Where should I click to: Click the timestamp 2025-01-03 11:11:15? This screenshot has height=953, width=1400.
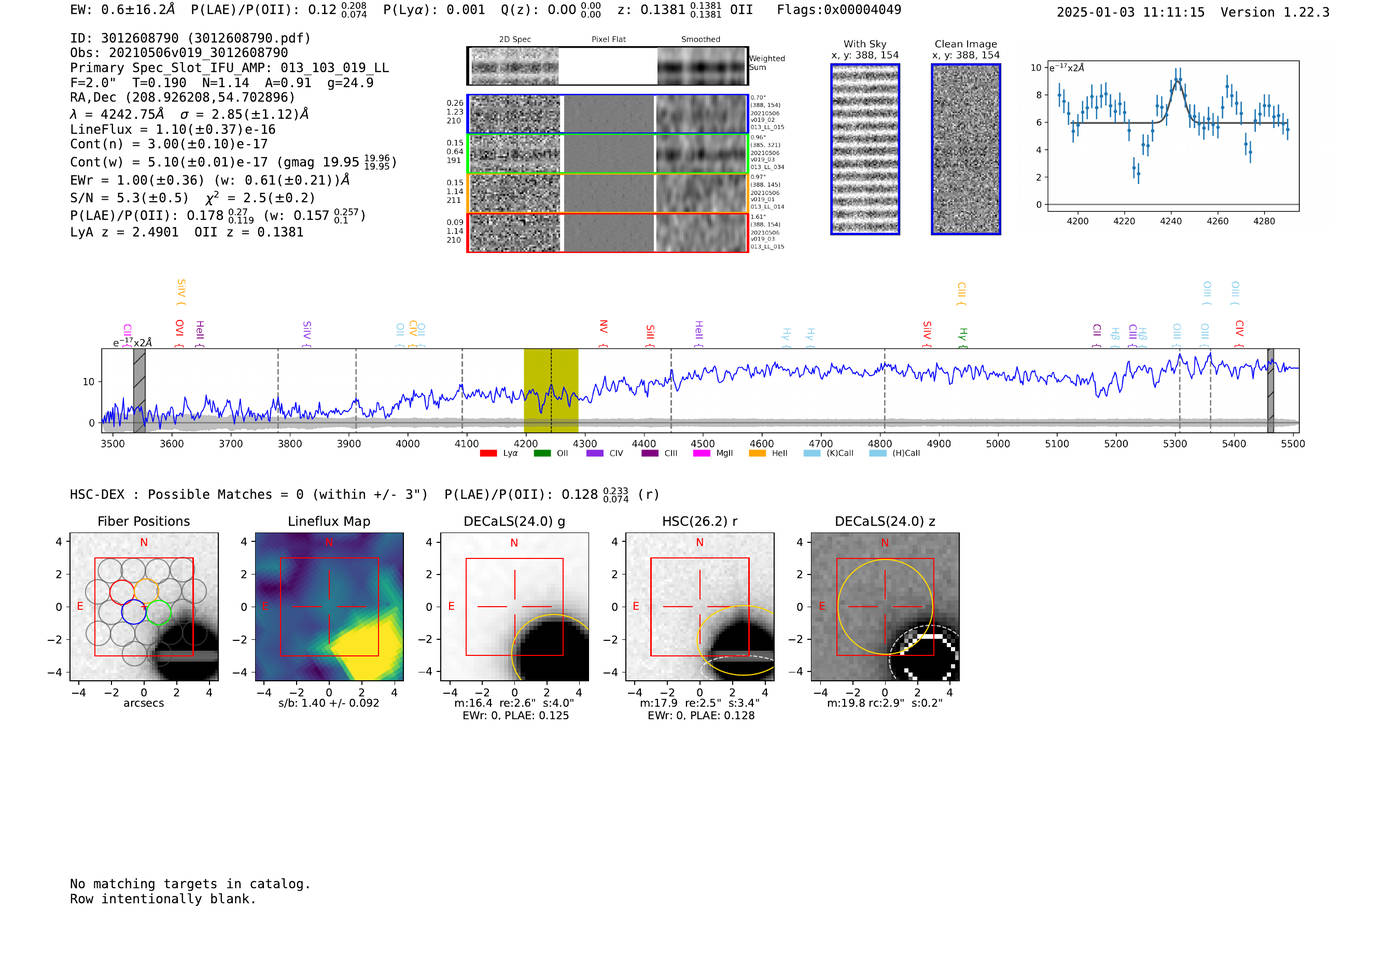[1131, 12]
